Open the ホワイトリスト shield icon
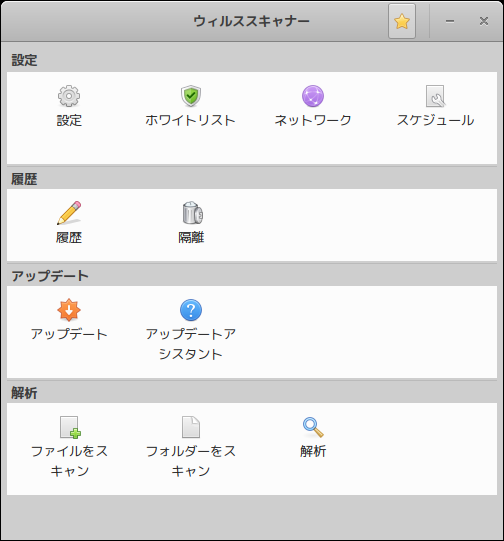 [x=191, y=96]
